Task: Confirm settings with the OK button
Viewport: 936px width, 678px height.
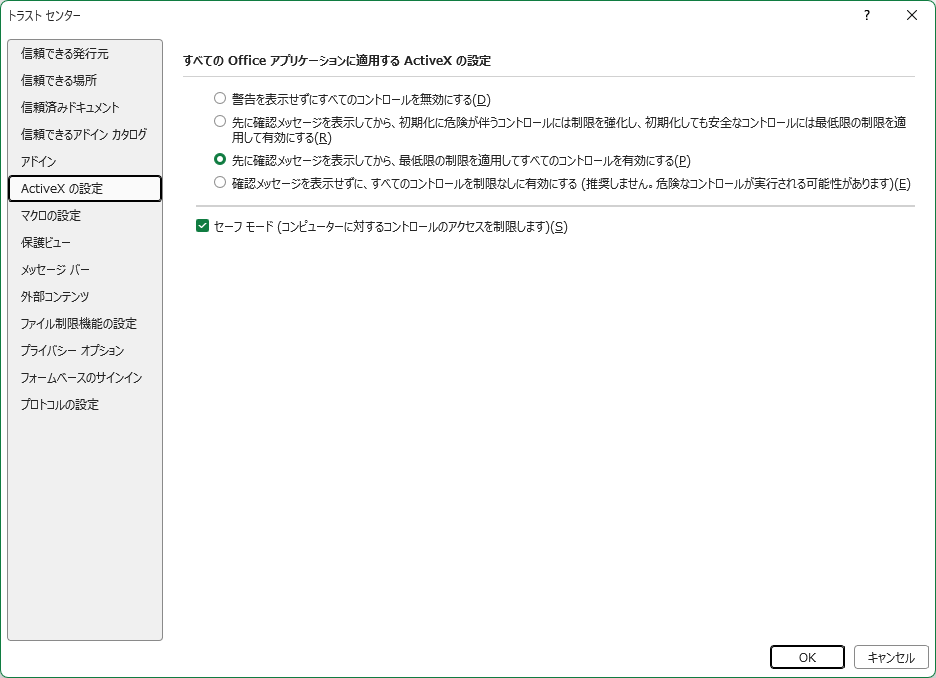Action: point(807,657)
